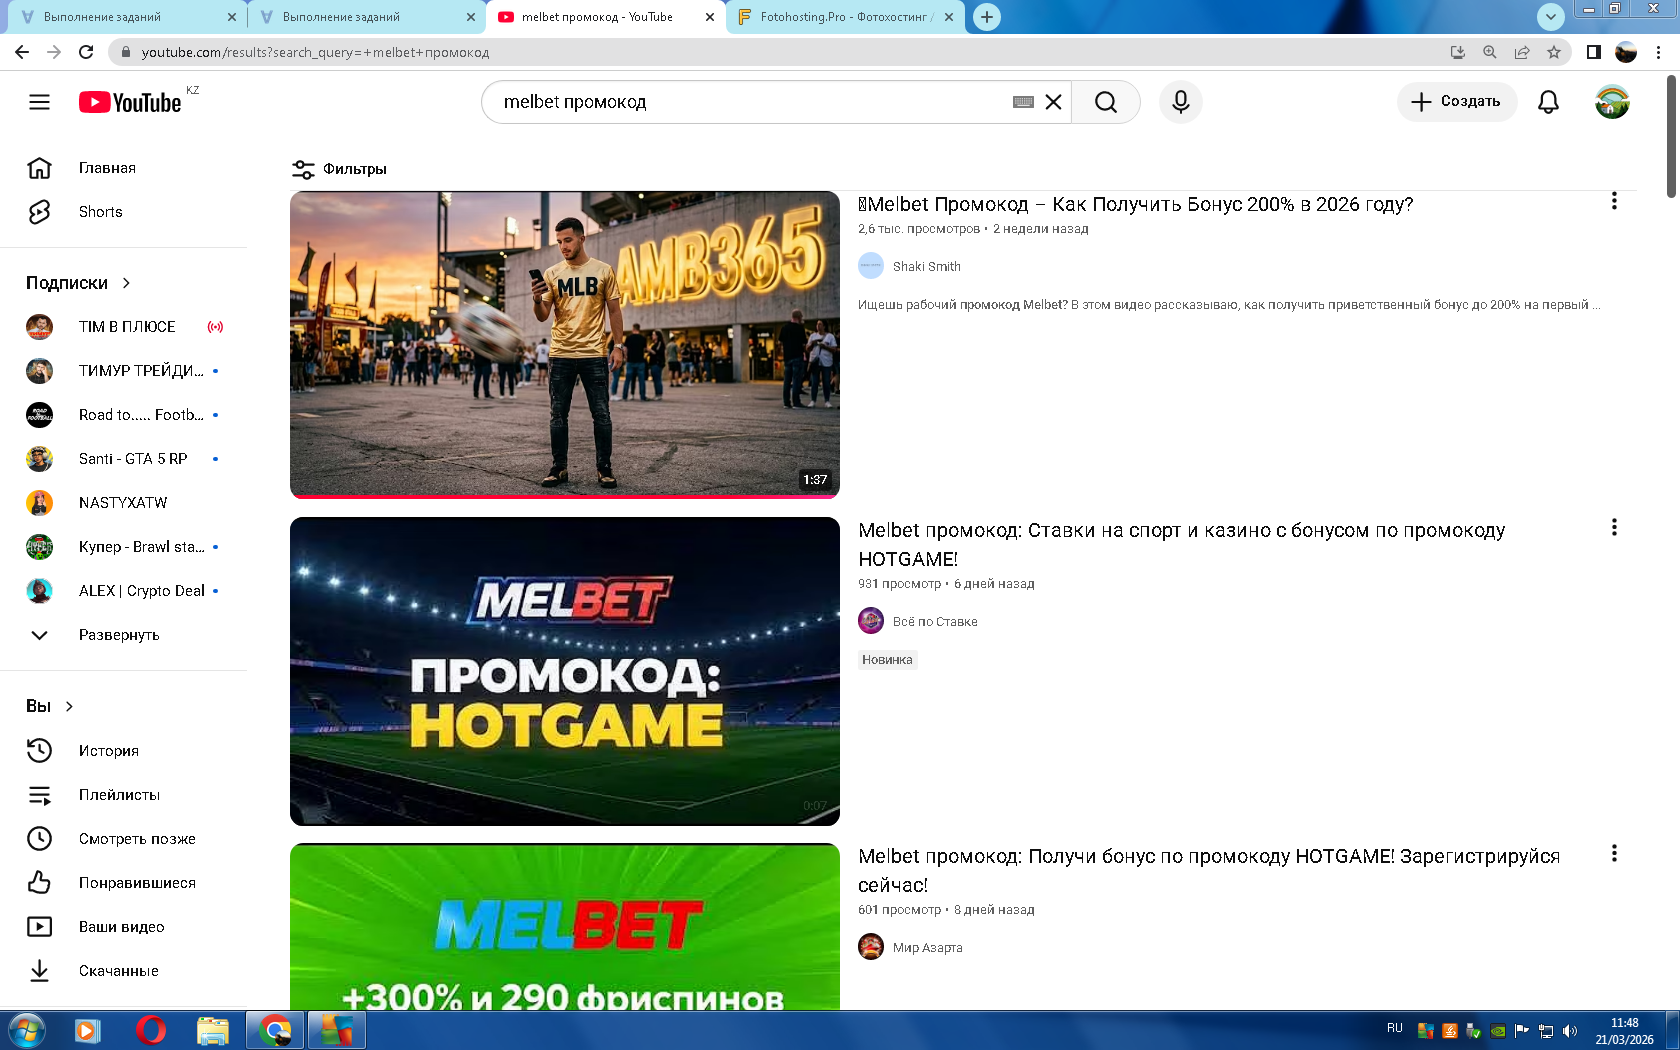
Task: Open more options for the Получи бонус video
Action: pos(1614,853)
